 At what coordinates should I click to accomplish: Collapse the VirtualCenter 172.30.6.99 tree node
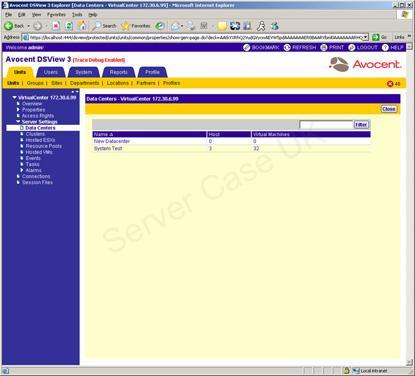(x=14, y=98)
